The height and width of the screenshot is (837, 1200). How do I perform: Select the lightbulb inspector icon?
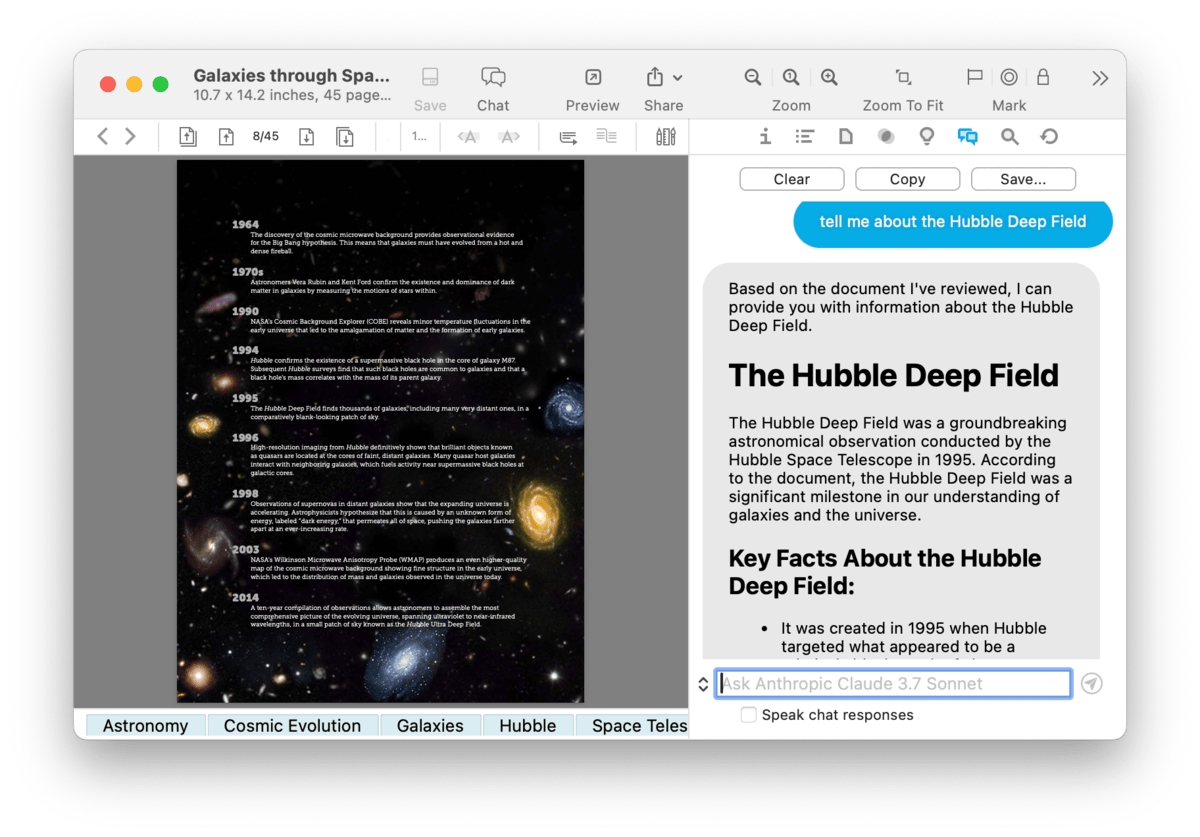[926, 137]
